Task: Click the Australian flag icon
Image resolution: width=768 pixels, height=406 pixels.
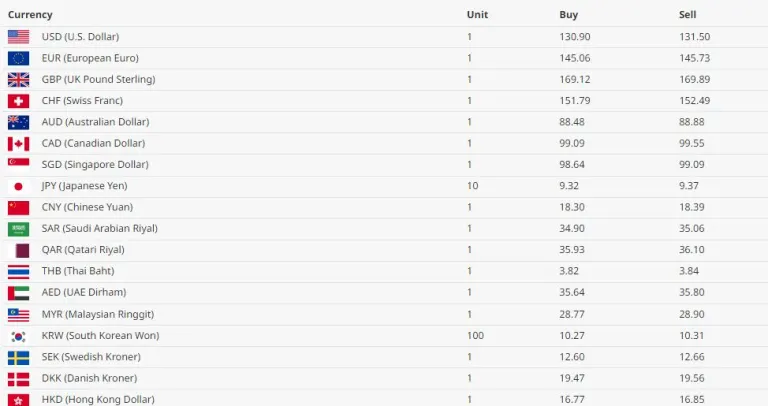Action: pos(18,122)
